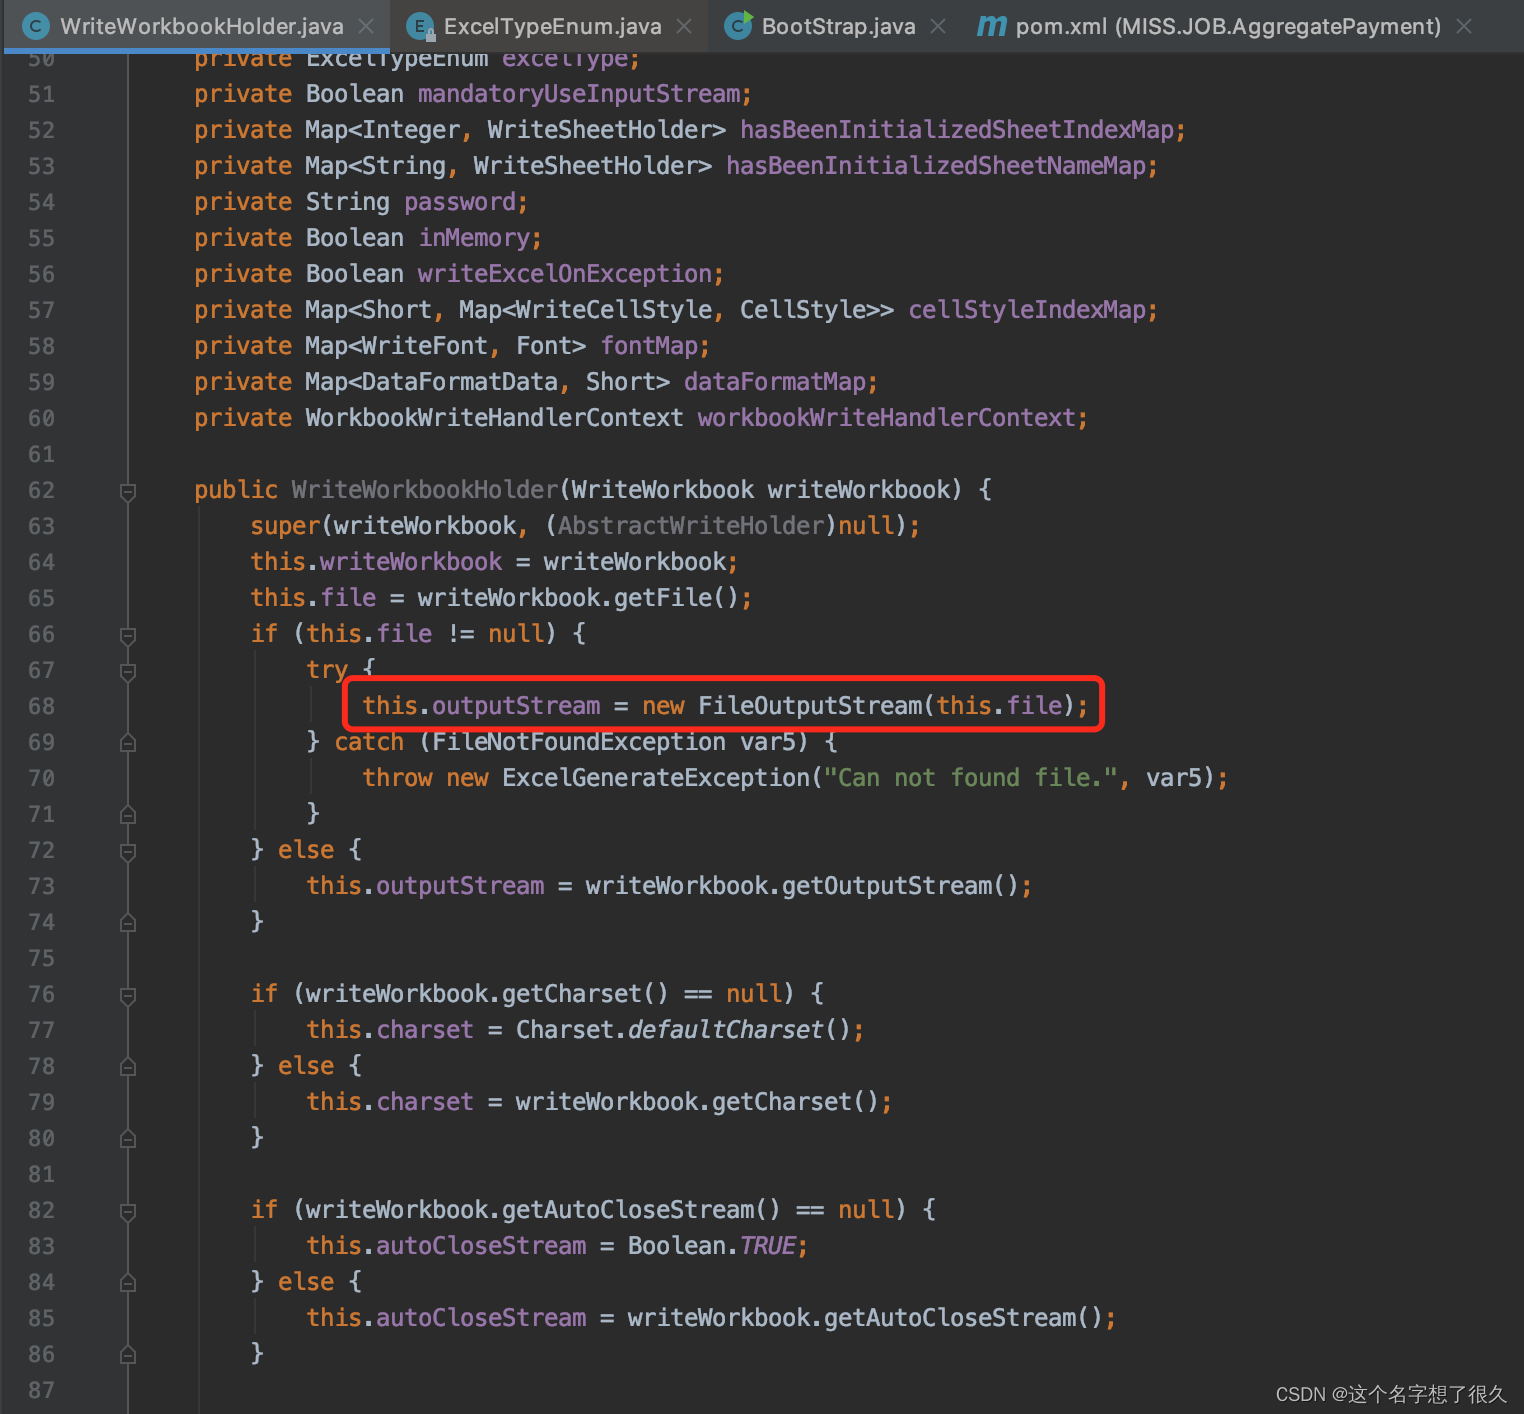Click the cellStyleIndexMap field name
The height and width of the screenshot is (1414, 1524).
click(1027, 310)
